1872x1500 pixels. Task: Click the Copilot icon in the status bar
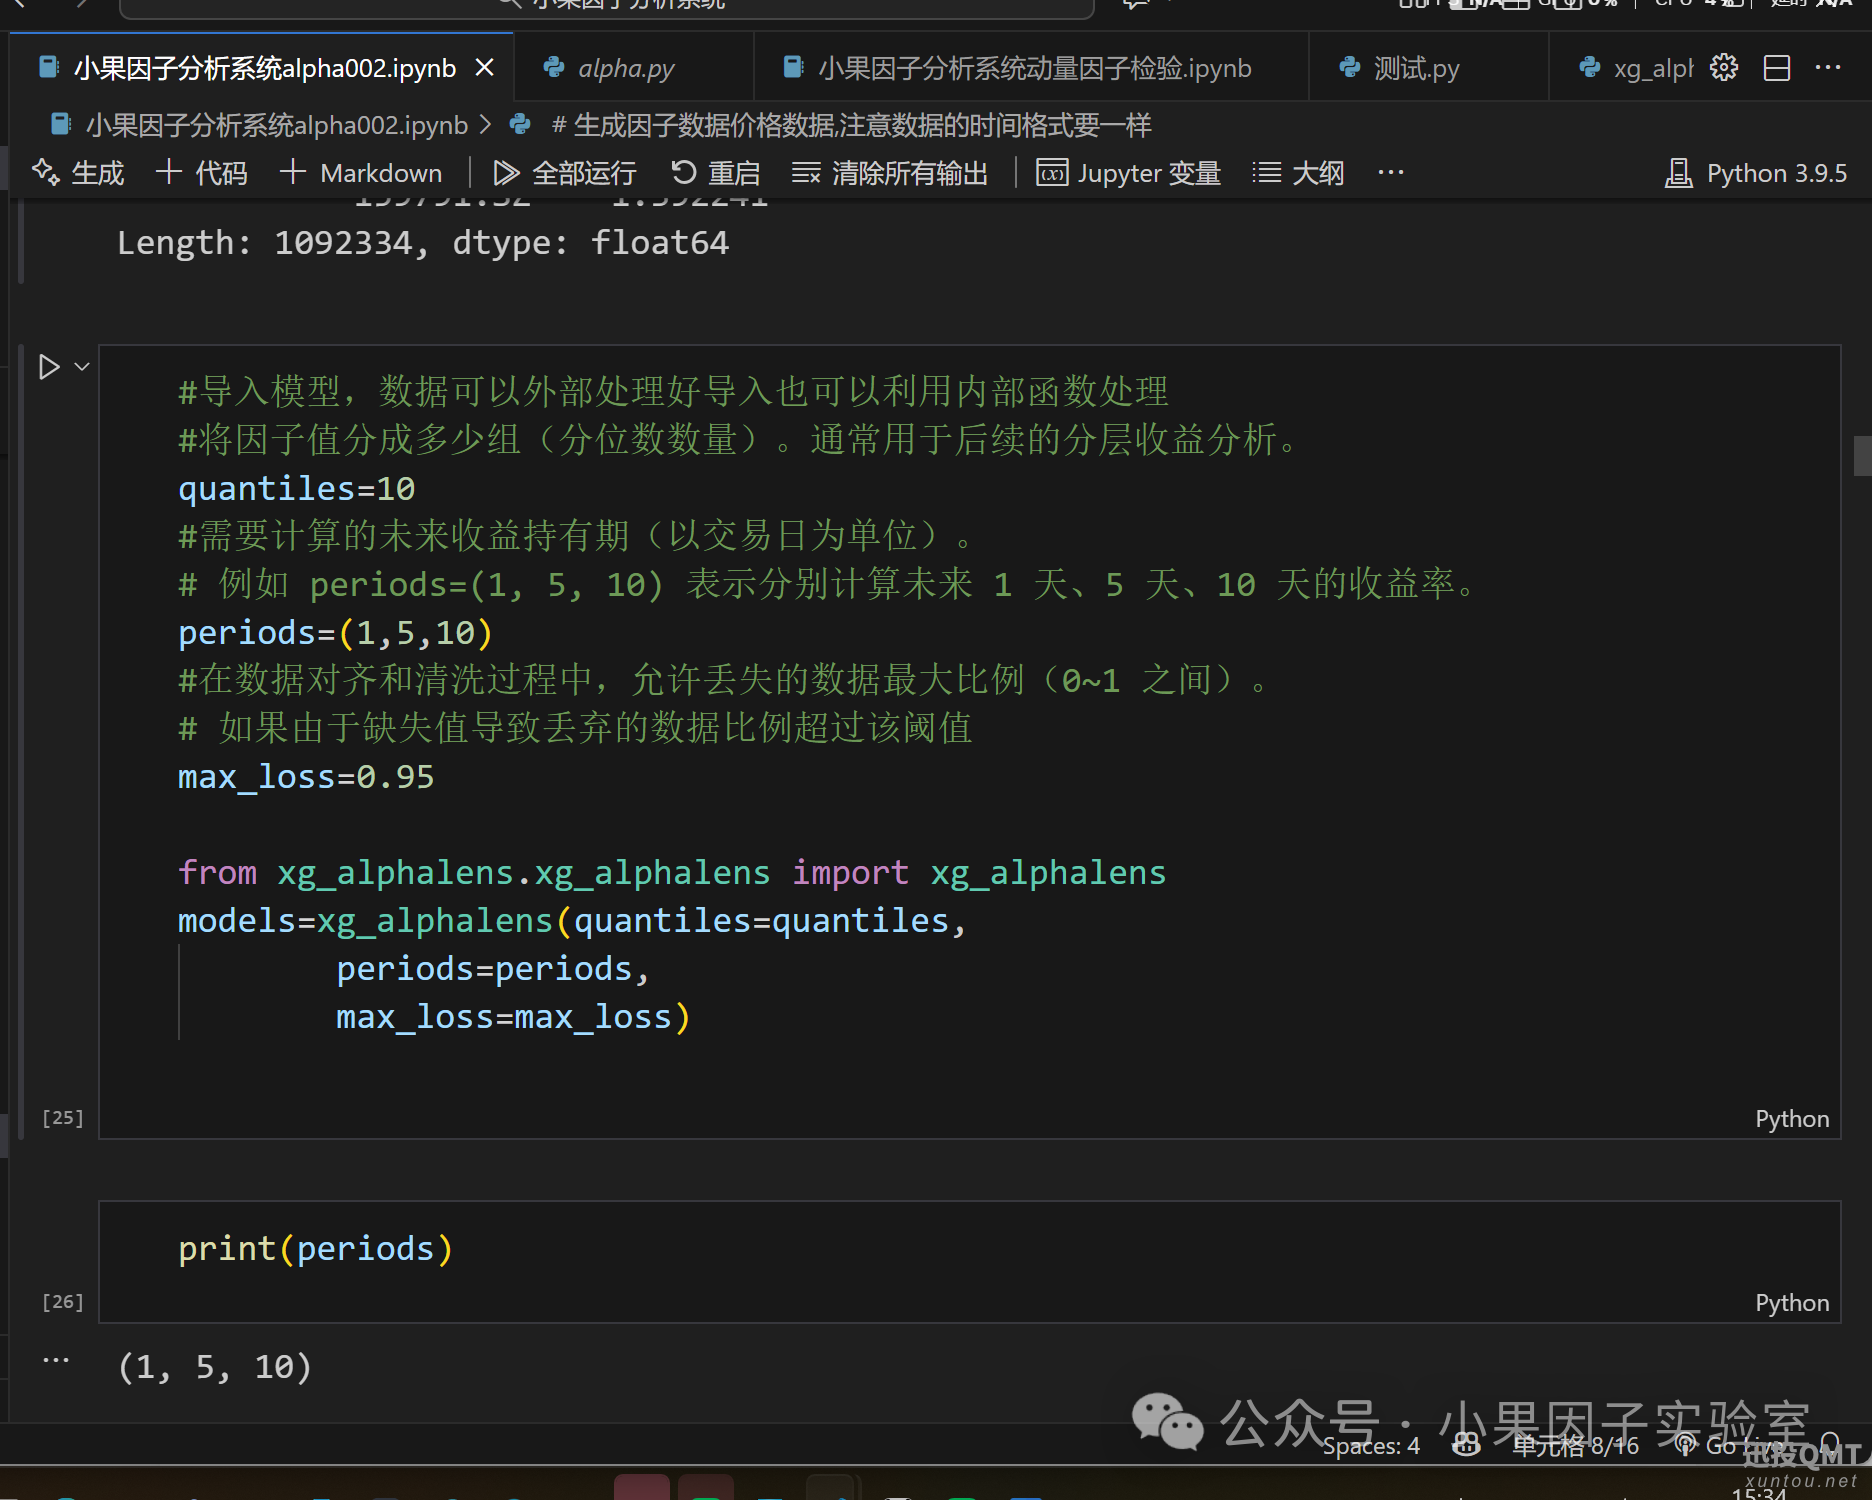coord(1466,1445)
